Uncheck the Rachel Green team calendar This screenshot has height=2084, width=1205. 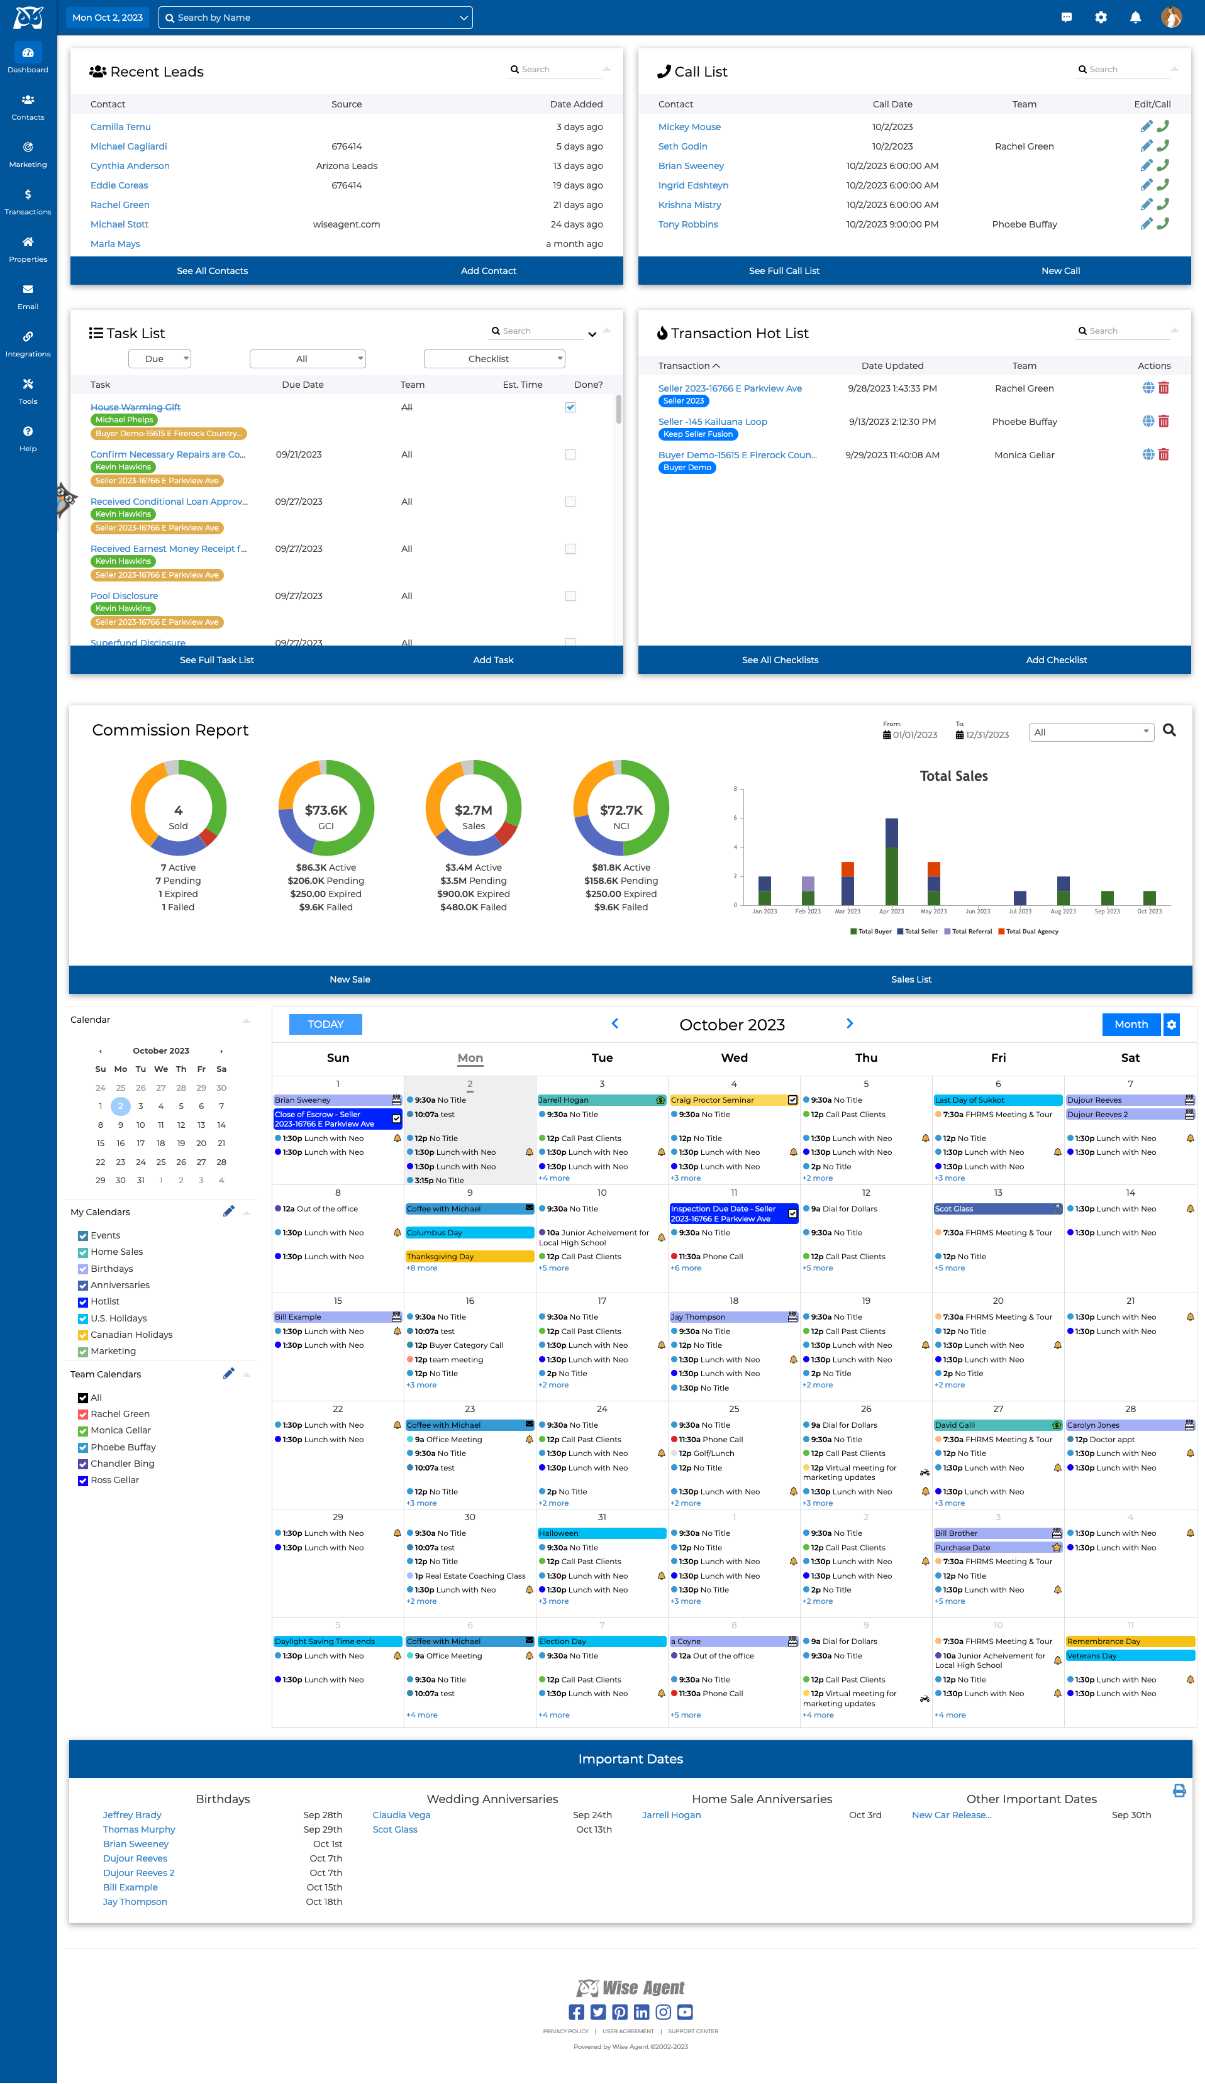83,1415
